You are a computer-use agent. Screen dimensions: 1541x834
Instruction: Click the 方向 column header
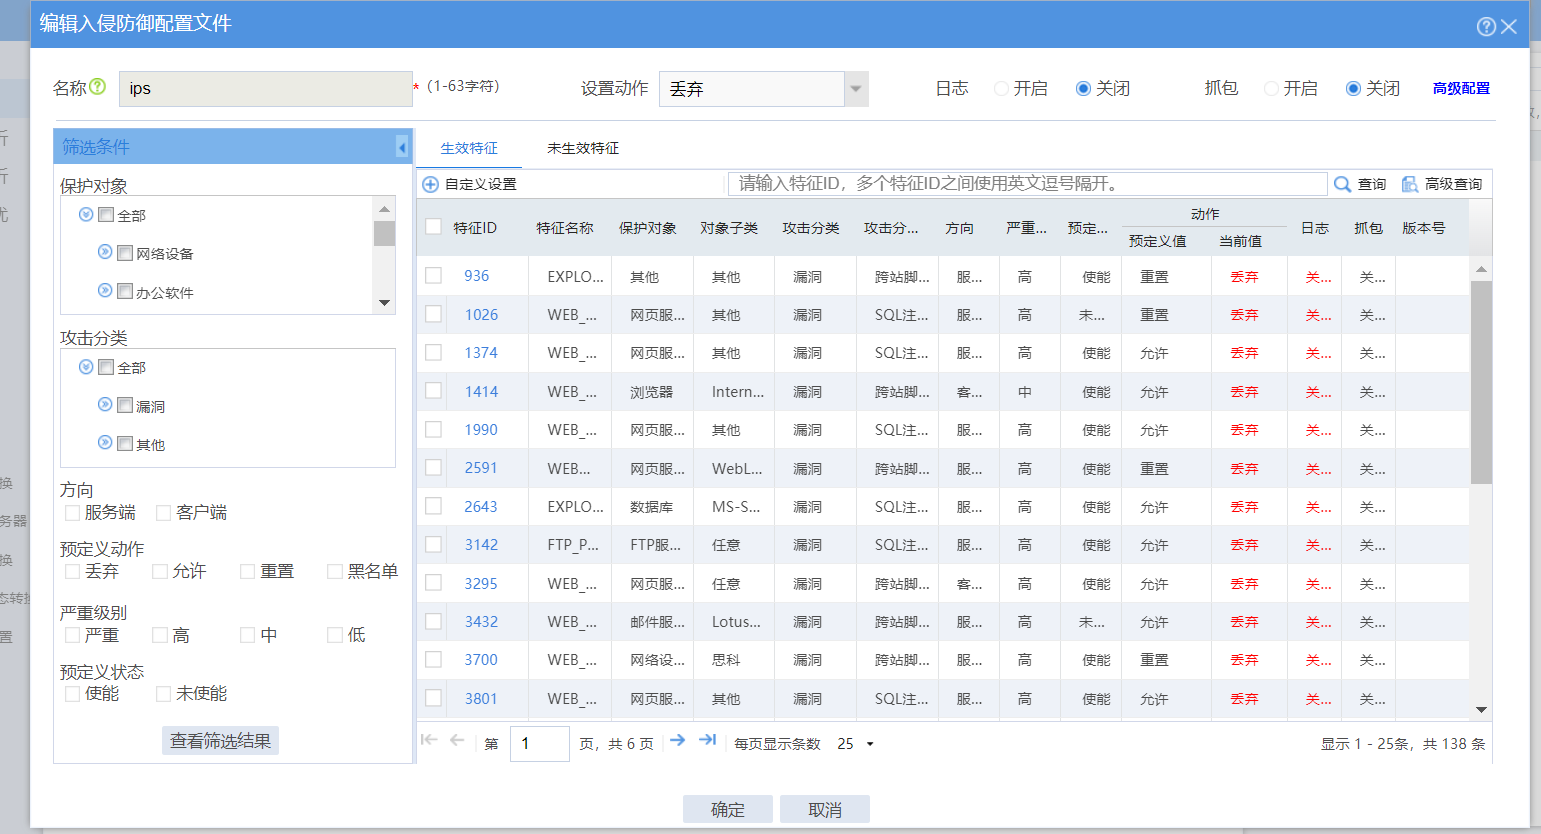click(x=959, y=228)
